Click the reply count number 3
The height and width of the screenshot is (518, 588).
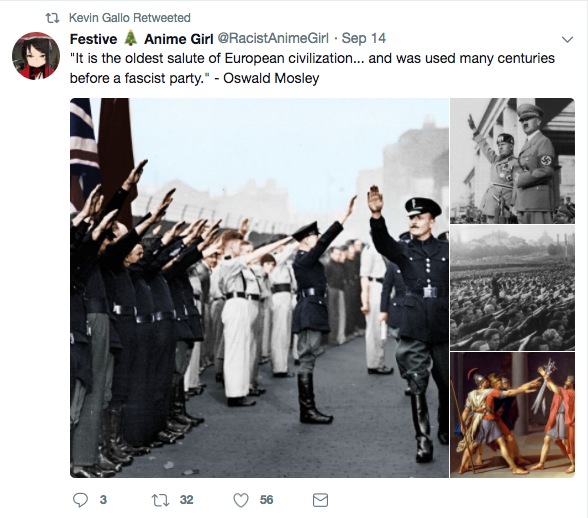103,500
